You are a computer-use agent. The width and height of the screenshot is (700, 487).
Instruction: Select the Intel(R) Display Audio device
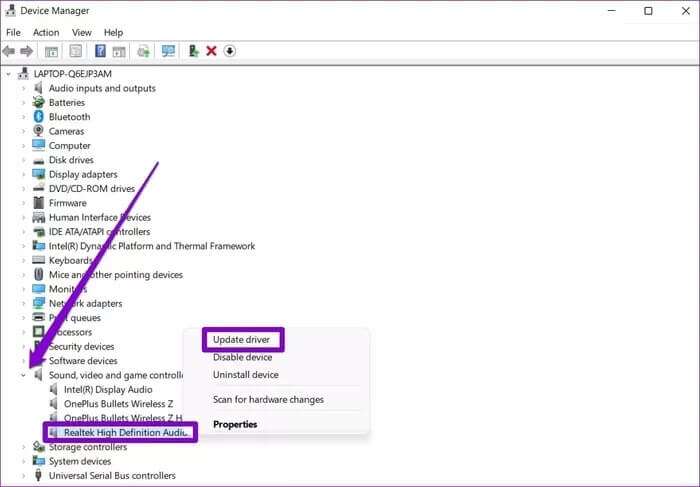click(x=108, y=390)
